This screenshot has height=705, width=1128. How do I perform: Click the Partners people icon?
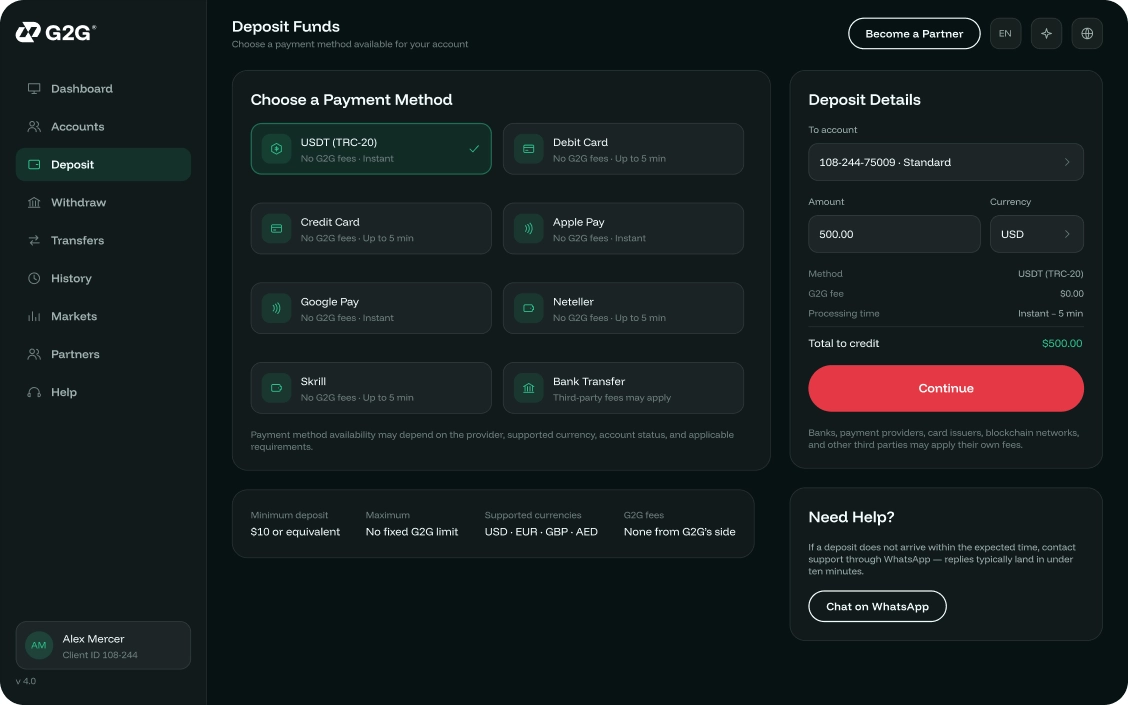coord(34,354)
